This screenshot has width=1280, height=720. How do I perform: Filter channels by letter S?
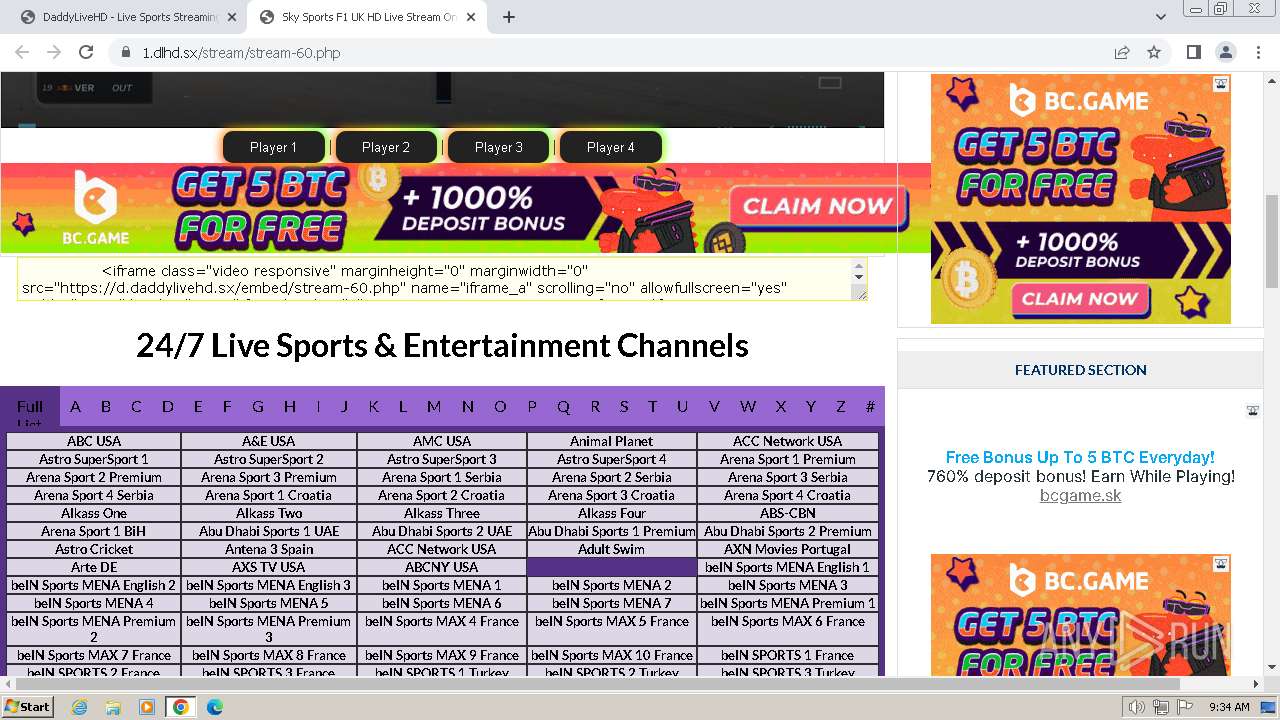coord(624,406)
